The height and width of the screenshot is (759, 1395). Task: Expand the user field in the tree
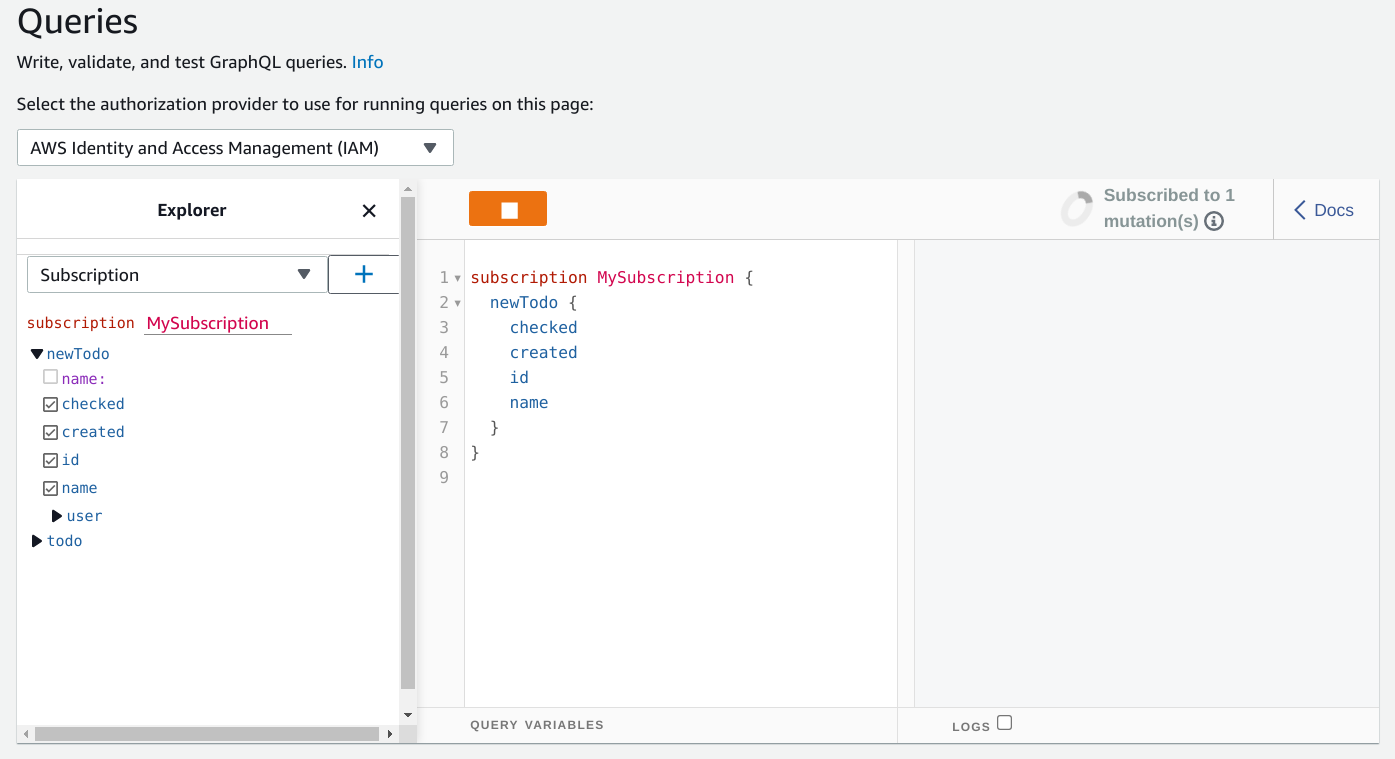pos(57,516)
